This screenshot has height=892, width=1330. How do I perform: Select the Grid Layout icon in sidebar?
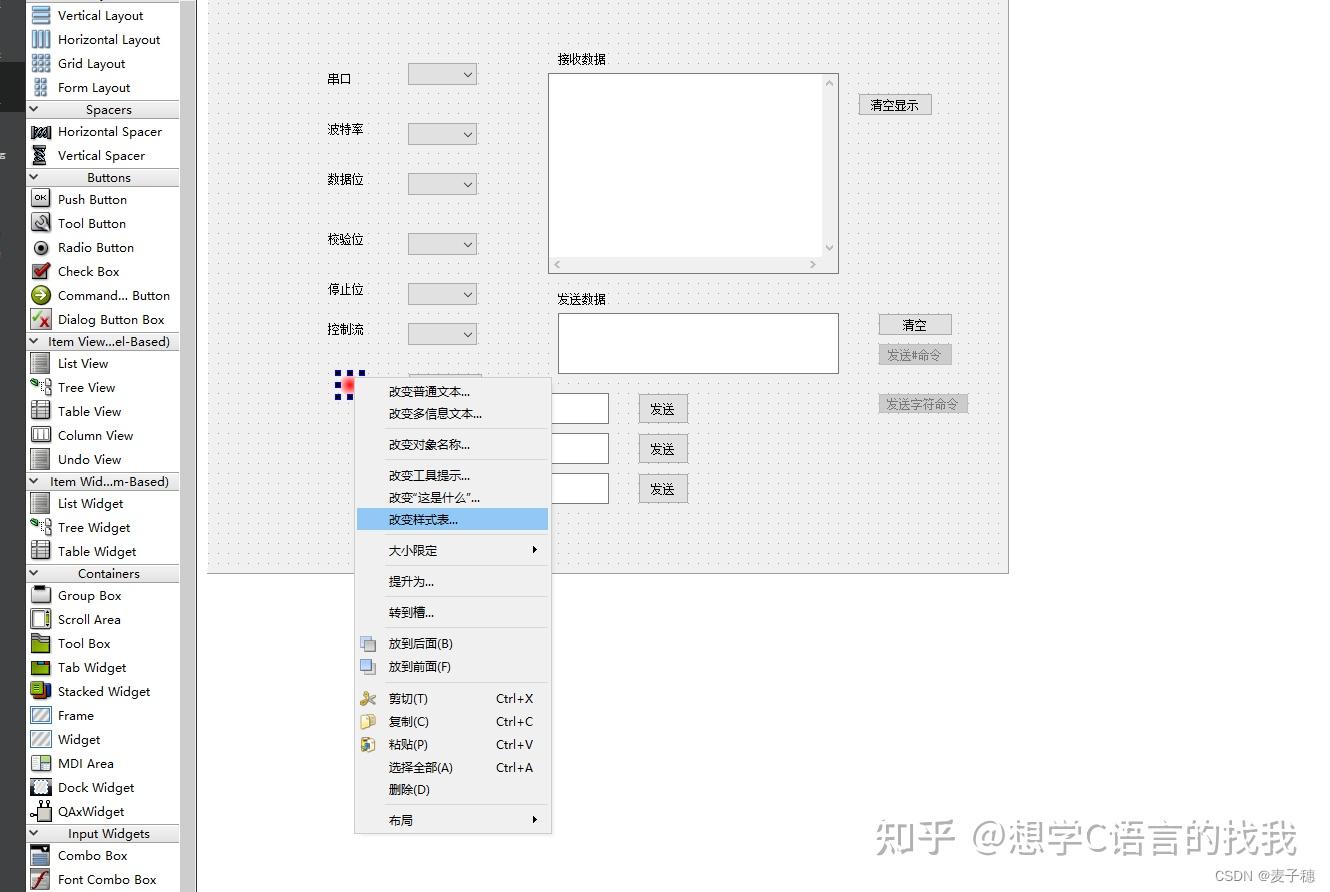(x=40, y=63)
